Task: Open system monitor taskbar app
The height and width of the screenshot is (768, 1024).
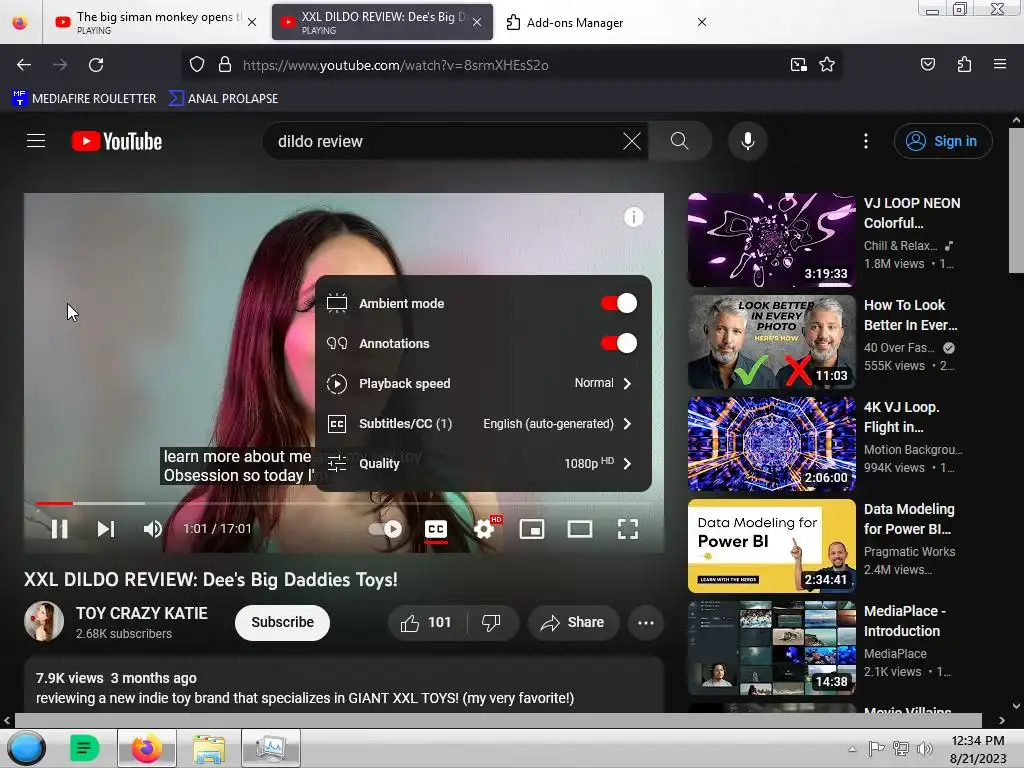Action: click(x=270, y=748)
